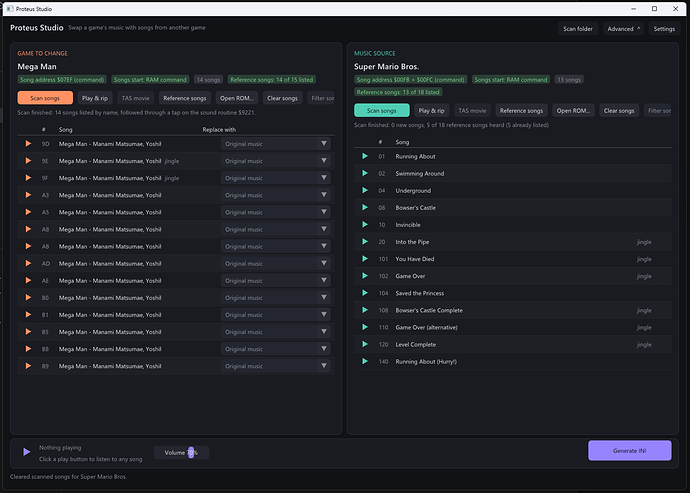Click Open ROM in Mega Man panel
The width and height of the screenshot is (690, 493).
pos(237,98)
